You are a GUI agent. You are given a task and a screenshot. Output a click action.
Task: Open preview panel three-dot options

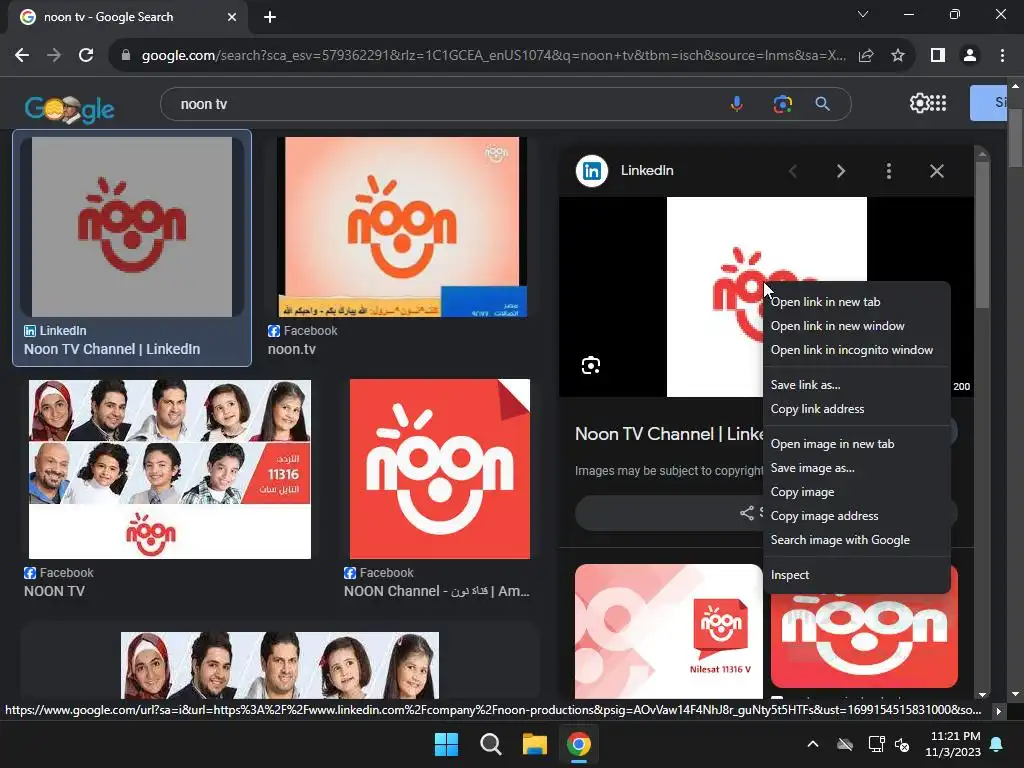(x=889, y=171)
